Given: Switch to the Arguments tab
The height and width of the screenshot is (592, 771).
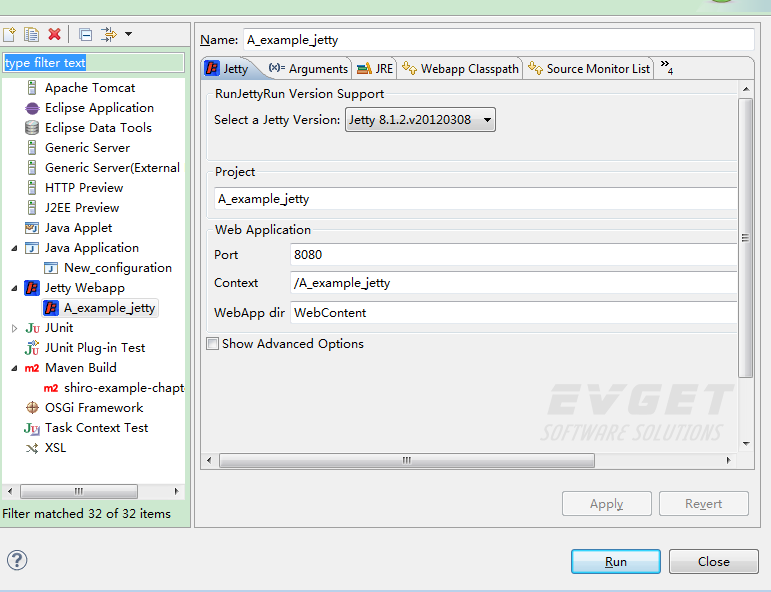Looking at the screenshot, I should click(x=308, y=68).
